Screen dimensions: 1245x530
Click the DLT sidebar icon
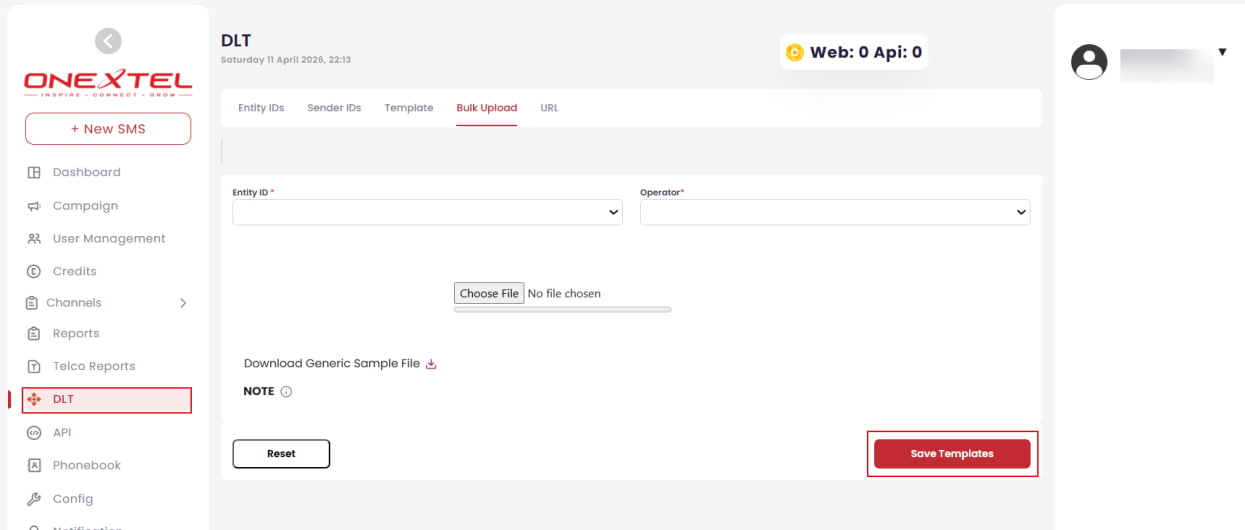(34, 399)
